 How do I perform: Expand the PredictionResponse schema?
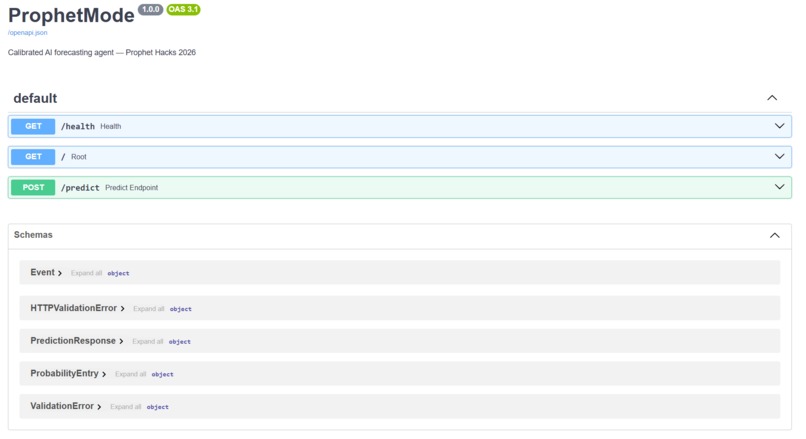point(77,341)
